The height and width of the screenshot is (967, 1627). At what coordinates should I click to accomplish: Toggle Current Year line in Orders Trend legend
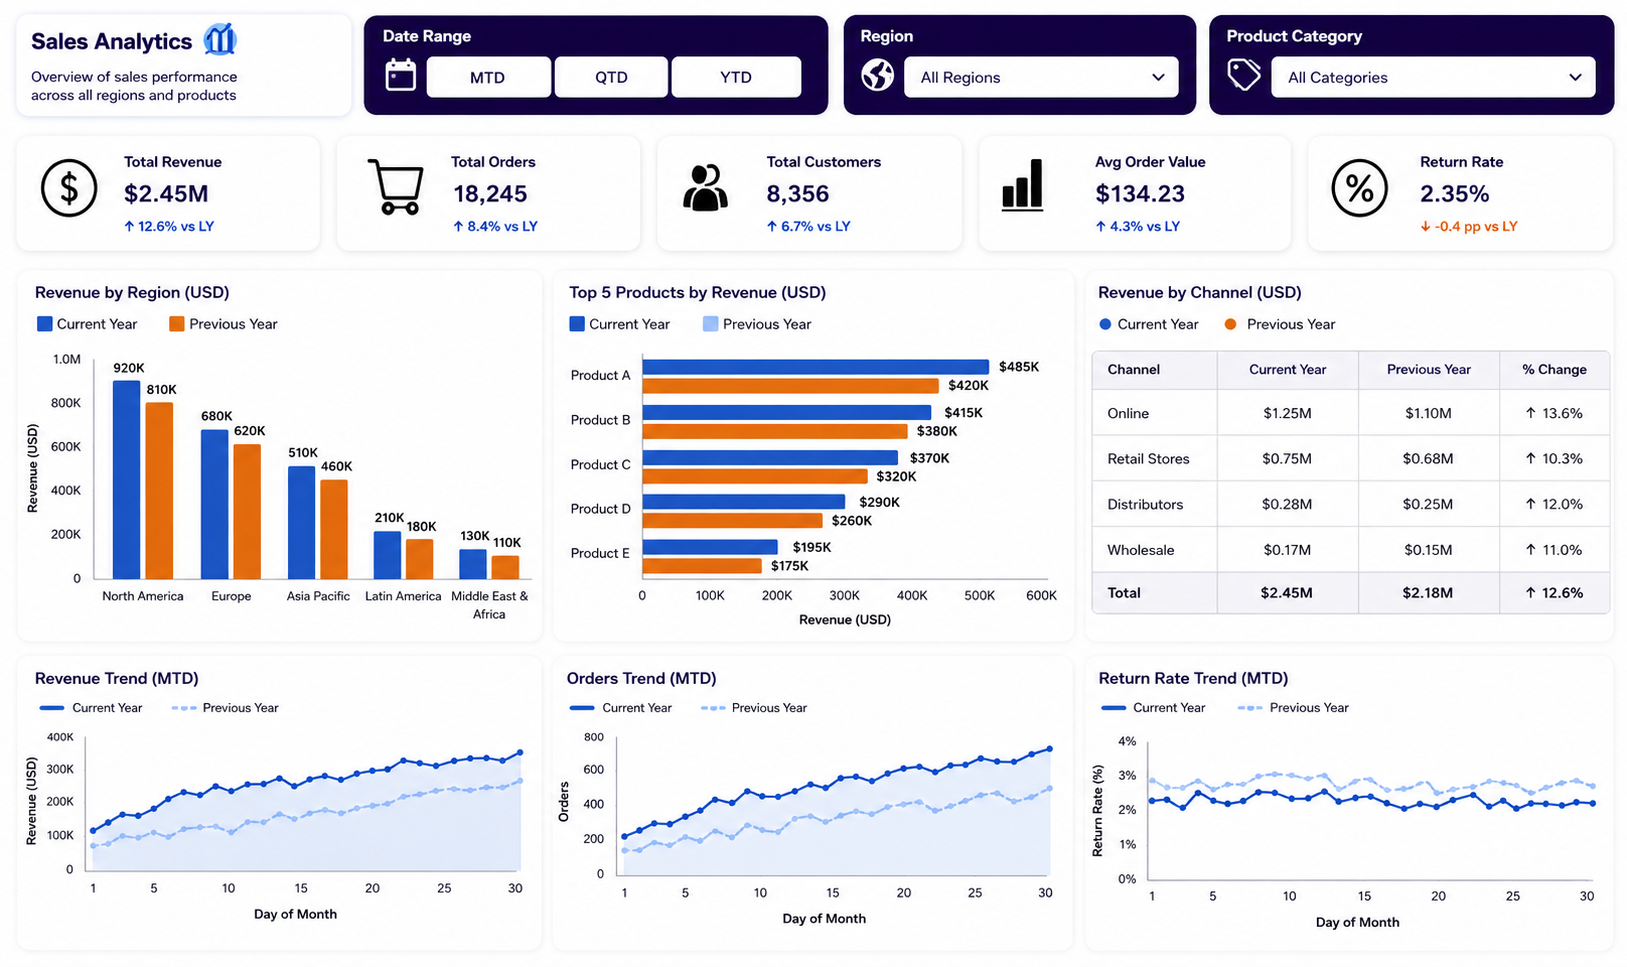coord(582,708)
